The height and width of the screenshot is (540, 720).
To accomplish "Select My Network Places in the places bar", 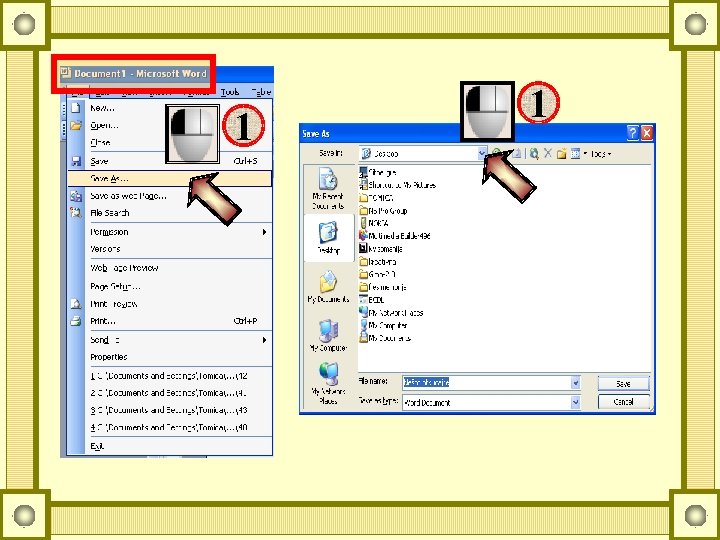I will coord(328,384).
